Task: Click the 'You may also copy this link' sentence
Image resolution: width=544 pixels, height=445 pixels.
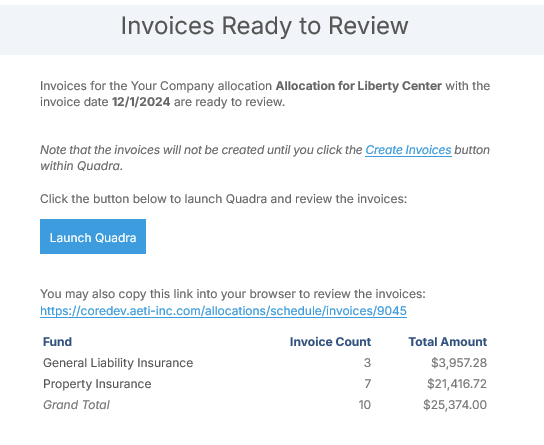Action: tap(233, 294)
